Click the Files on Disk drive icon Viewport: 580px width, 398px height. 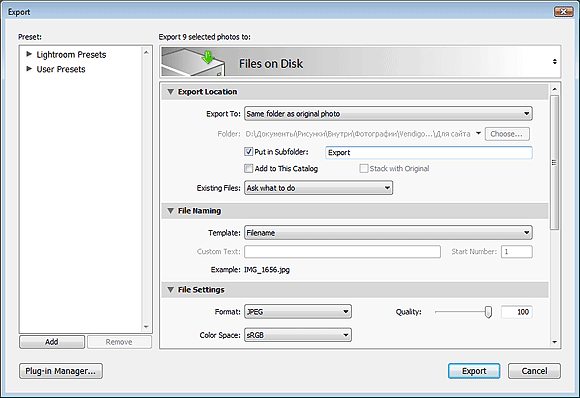[x=193, y=62]
